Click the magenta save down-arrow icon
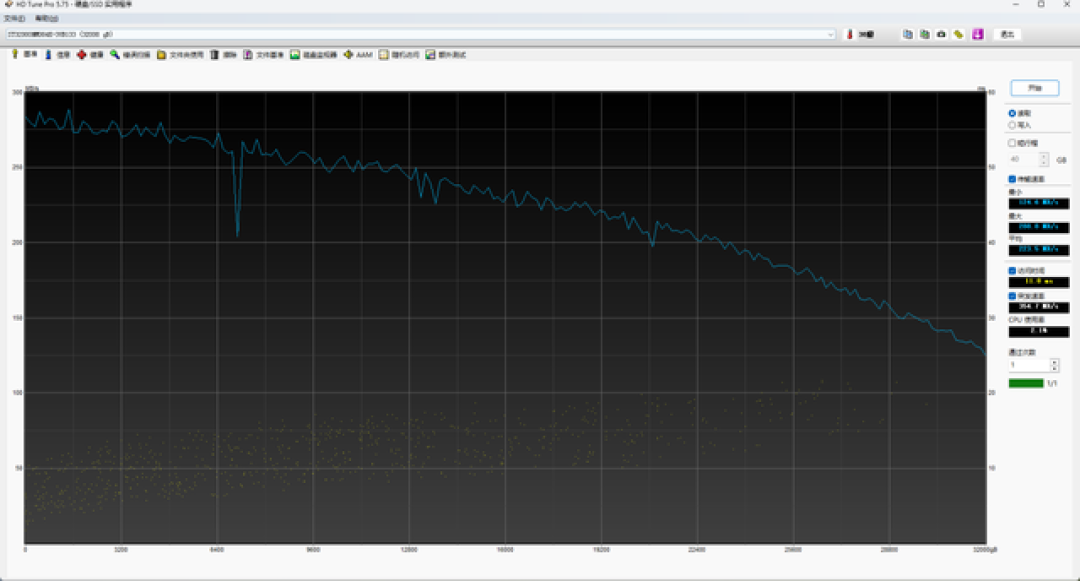Image resolution: width=1080 pixels, height=581 pixels. (x=978, y=34)
